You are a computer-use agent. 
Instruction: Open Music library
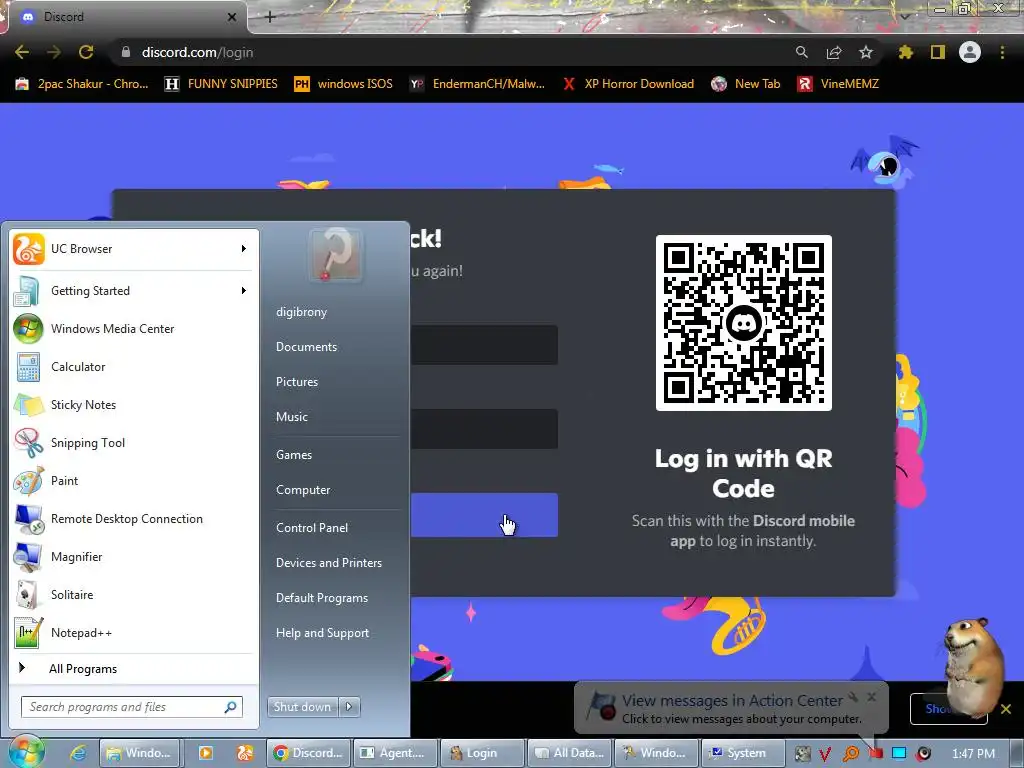(291, 417)
